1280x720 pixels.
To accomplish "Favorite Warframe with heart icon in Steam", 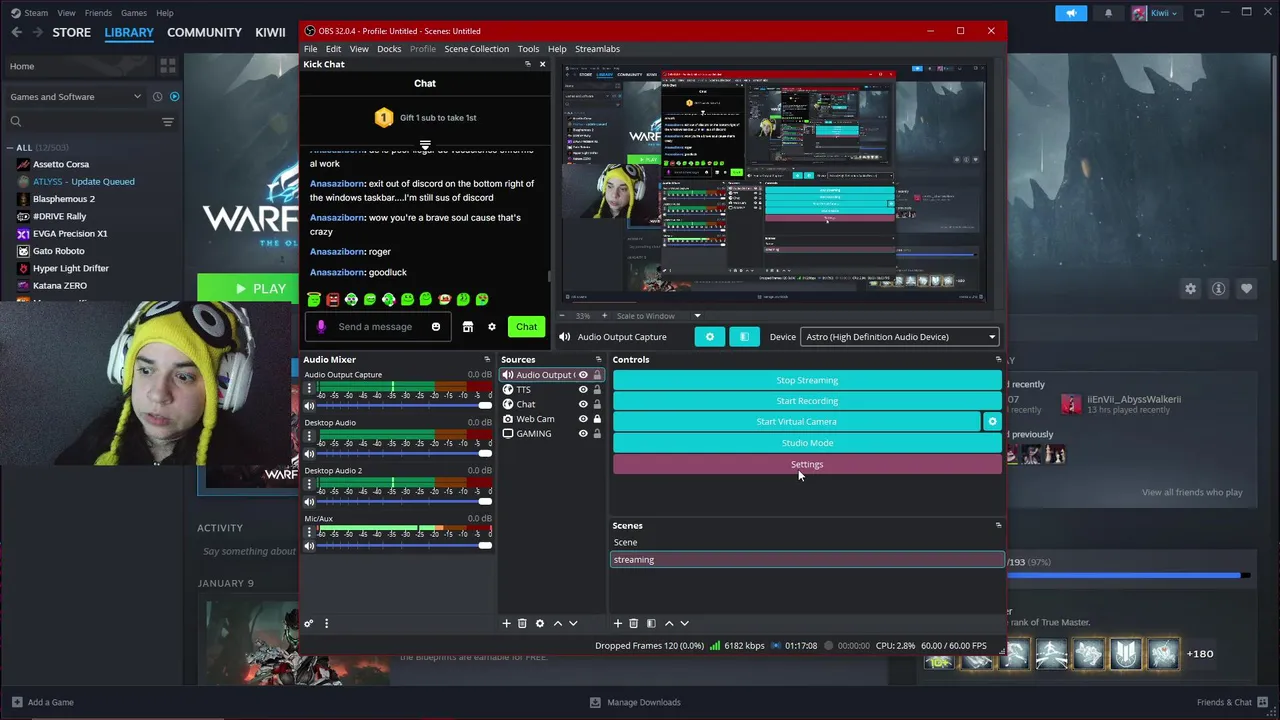I will (1246, 289).
